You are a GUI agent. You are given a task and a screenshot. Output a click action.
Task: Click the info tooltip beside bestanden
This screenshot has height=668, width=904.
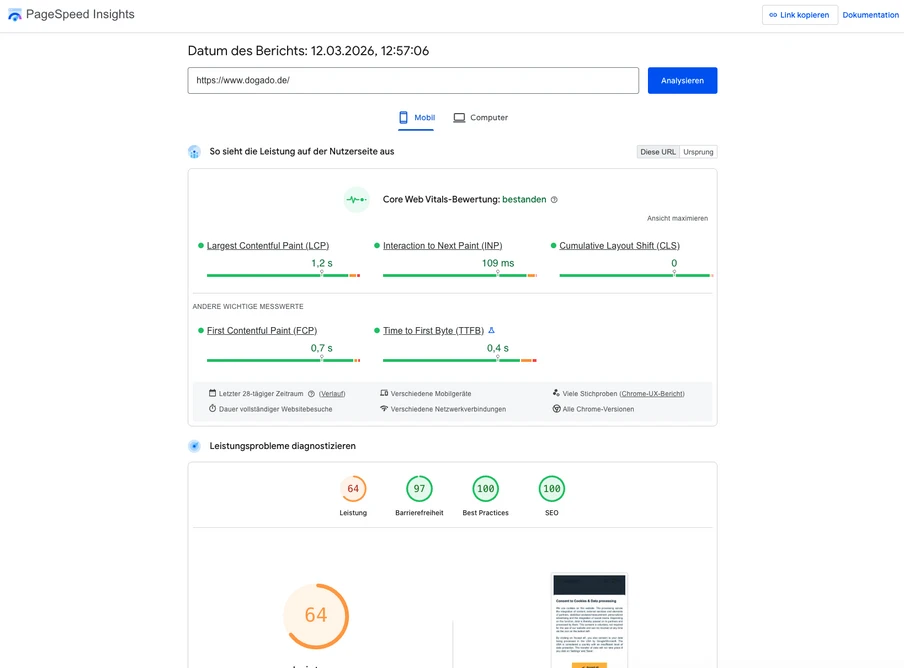coord(554,199)
